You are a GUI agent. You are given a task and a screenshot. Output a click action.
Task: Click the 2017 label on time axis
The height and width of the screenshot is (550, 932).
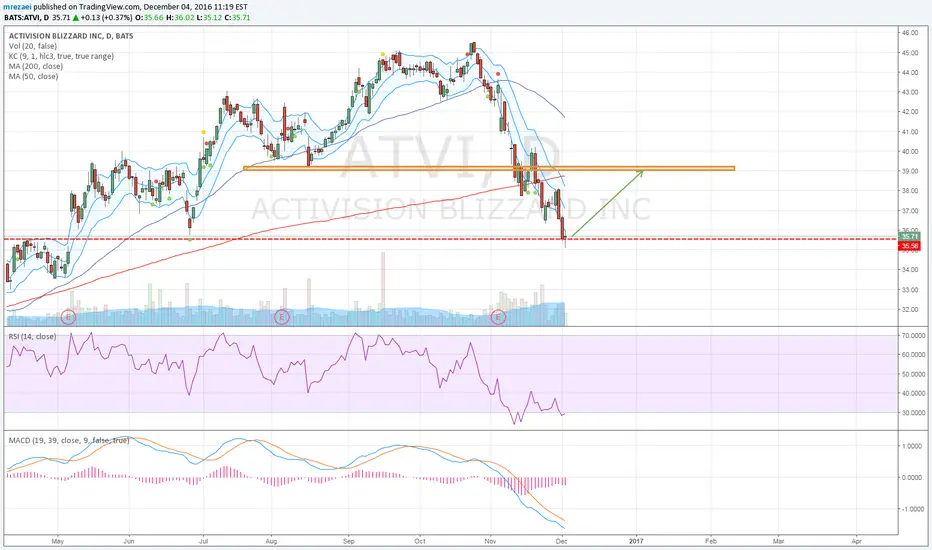click(636, 541)
